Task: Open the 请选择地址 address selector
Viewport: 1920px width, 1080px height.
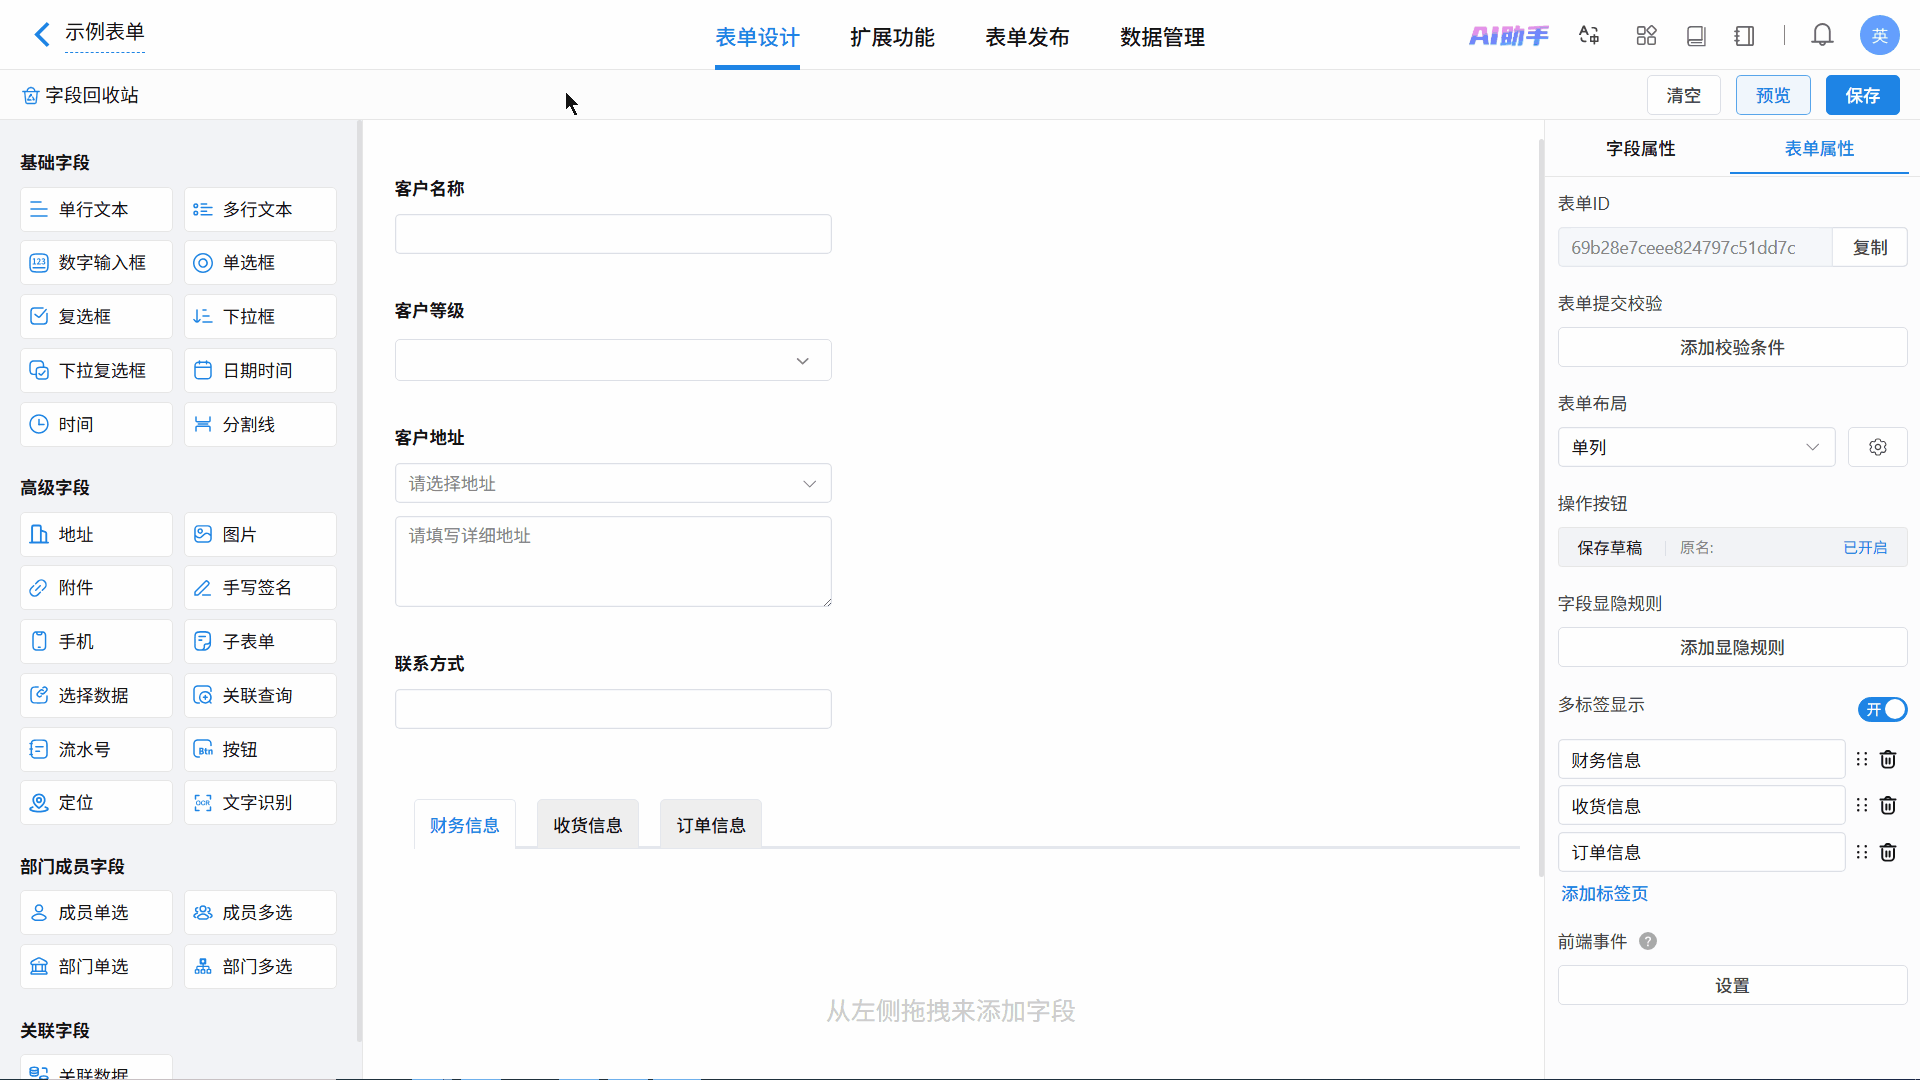Action: pyautogui.click(x=613, y=484)
